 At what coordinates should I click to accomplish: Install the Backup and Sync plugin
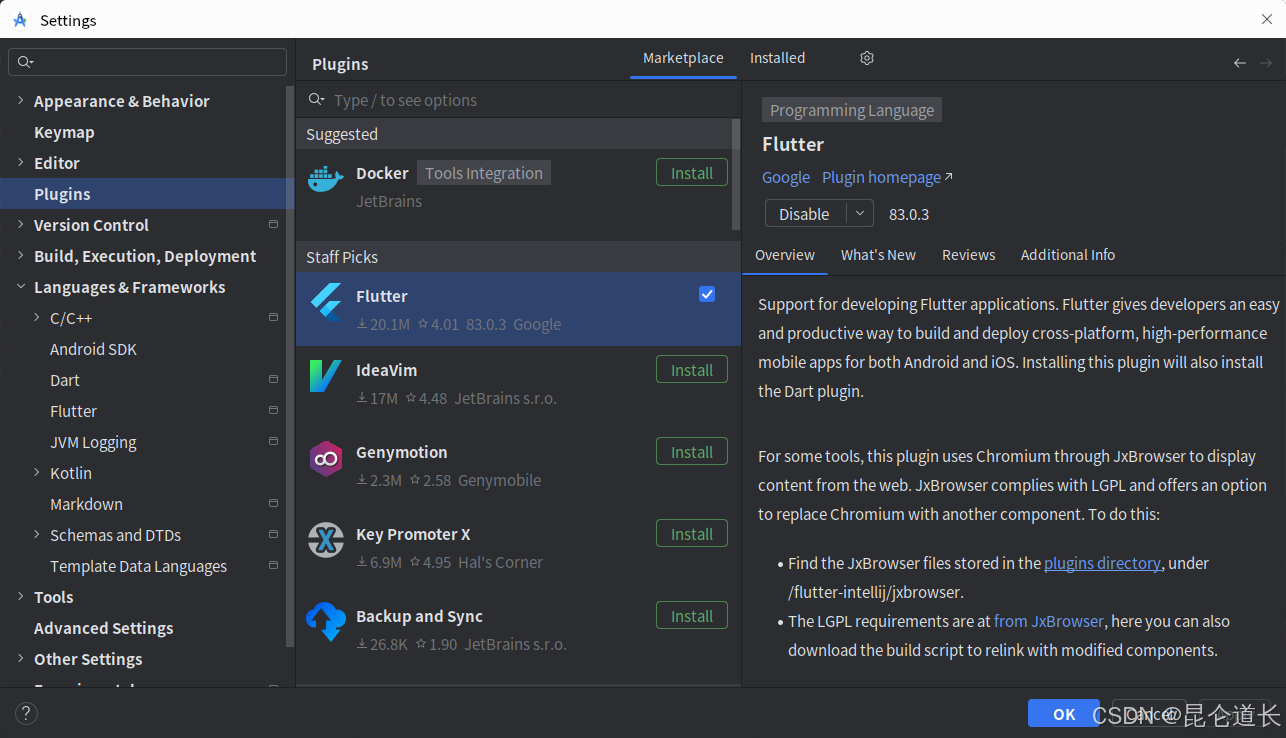(x=692, y=616)
